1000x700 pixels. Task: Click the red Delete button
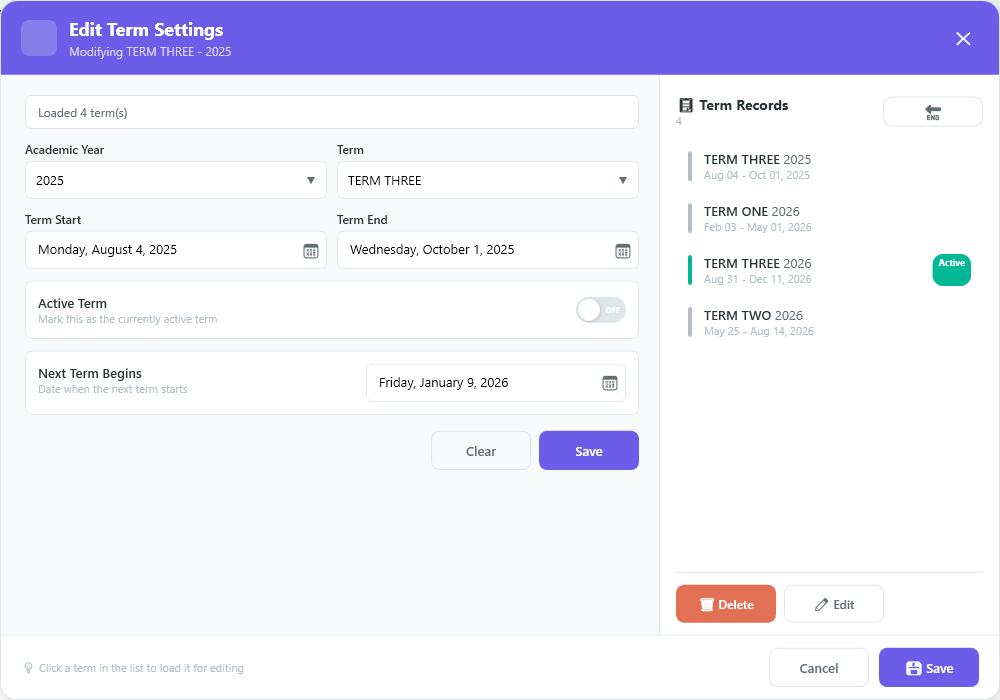point(726,604)
